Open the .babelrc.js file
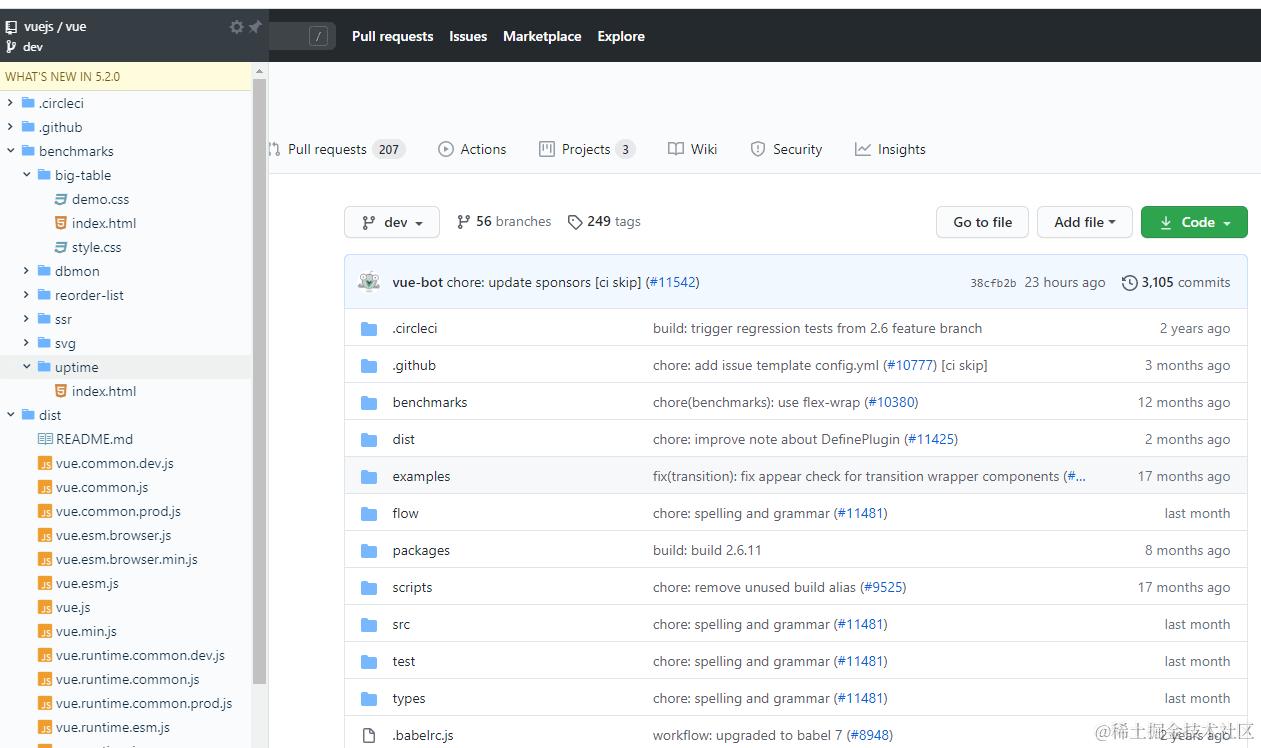The height and width of the screenshot is (748, 1261). click(x=423, y=735)
